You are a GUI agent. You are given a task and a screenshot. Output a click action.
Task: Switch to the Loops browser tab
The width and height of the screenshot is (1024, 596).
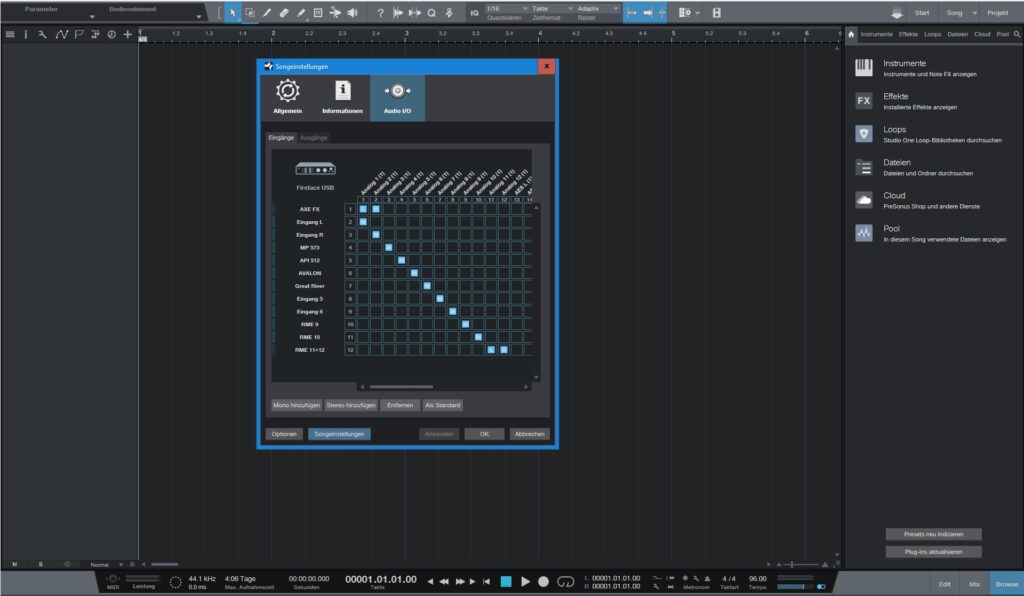[x=933, y=34]
